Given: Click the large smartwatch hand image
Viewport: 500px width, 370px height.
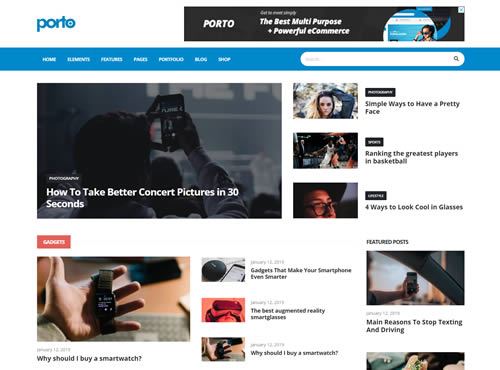Looking at the screenshot, I should click(114, 299).
